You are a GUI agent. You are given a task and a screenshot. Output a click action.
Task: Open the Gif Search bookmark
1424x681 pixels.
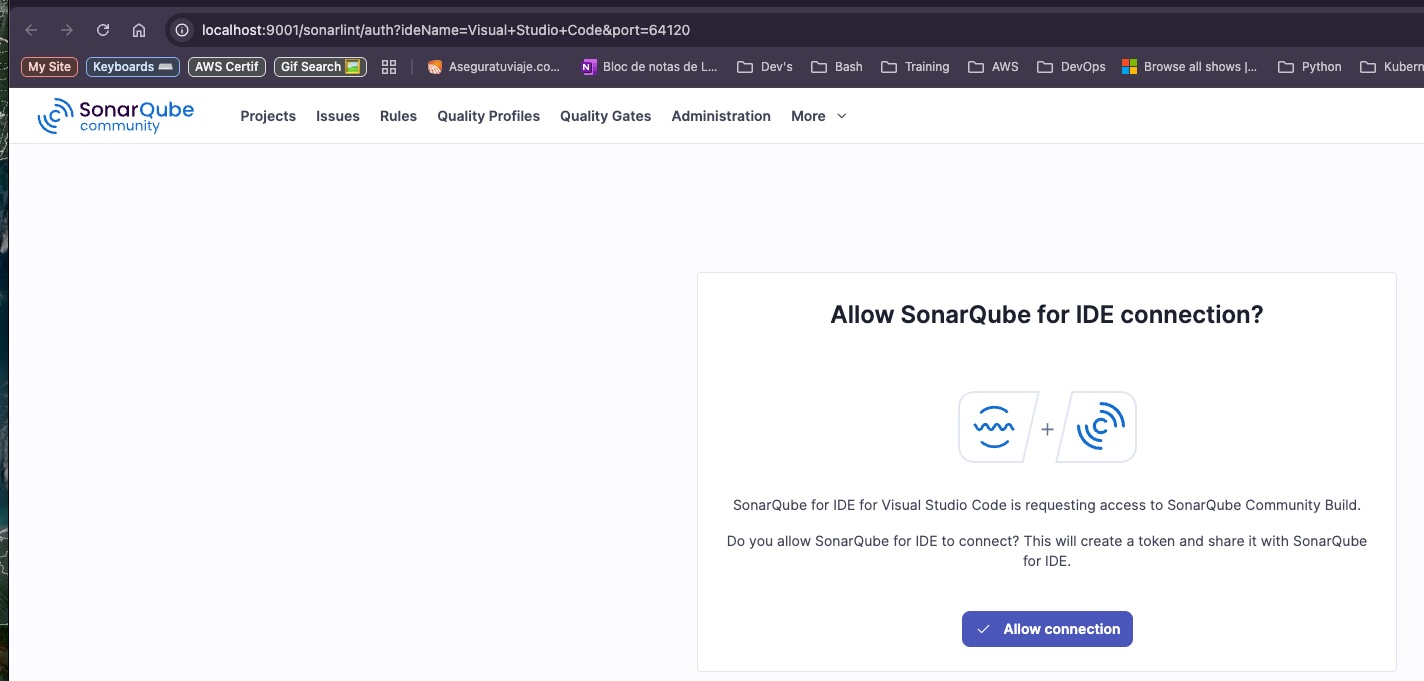pyautogui.click(x=320, y=67)
